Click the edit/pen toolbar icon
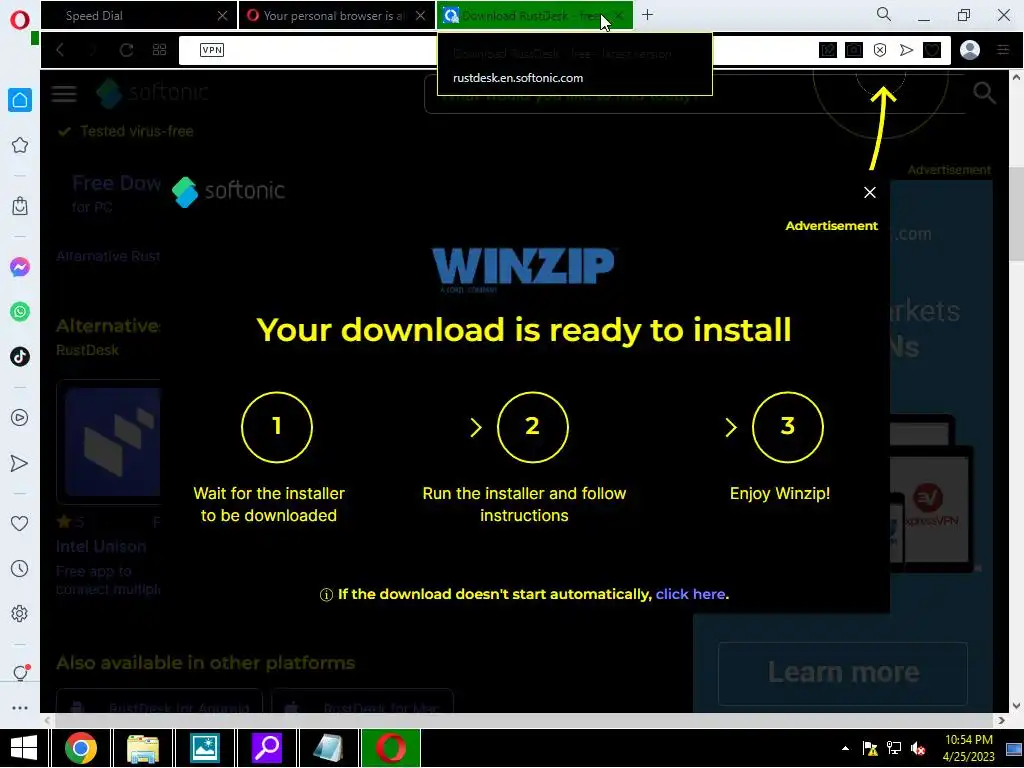Screen dimensions: 1024x768 tap(827, 50)
